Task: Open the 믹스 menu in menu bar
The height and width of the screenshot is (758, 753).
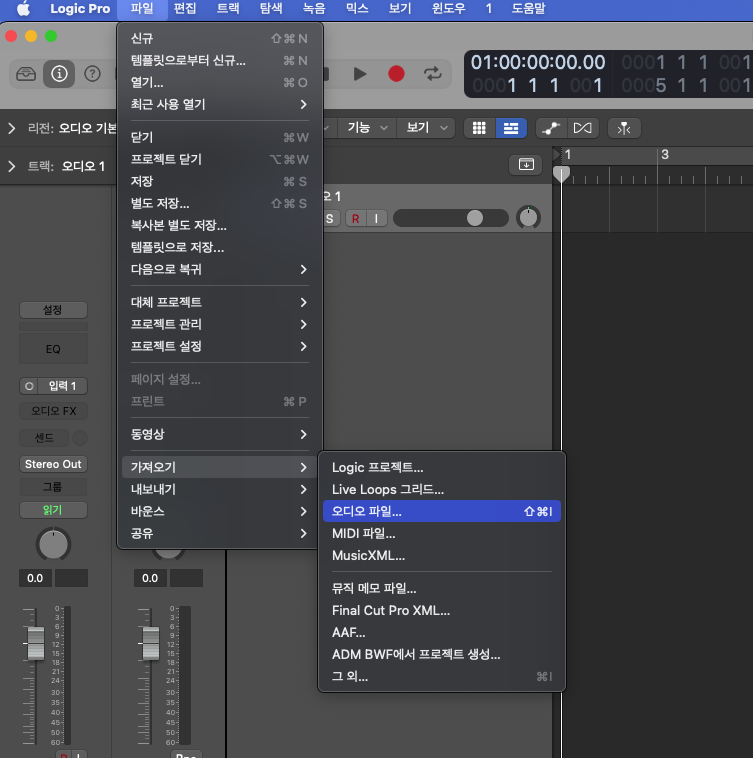Action: click(357, 9)
